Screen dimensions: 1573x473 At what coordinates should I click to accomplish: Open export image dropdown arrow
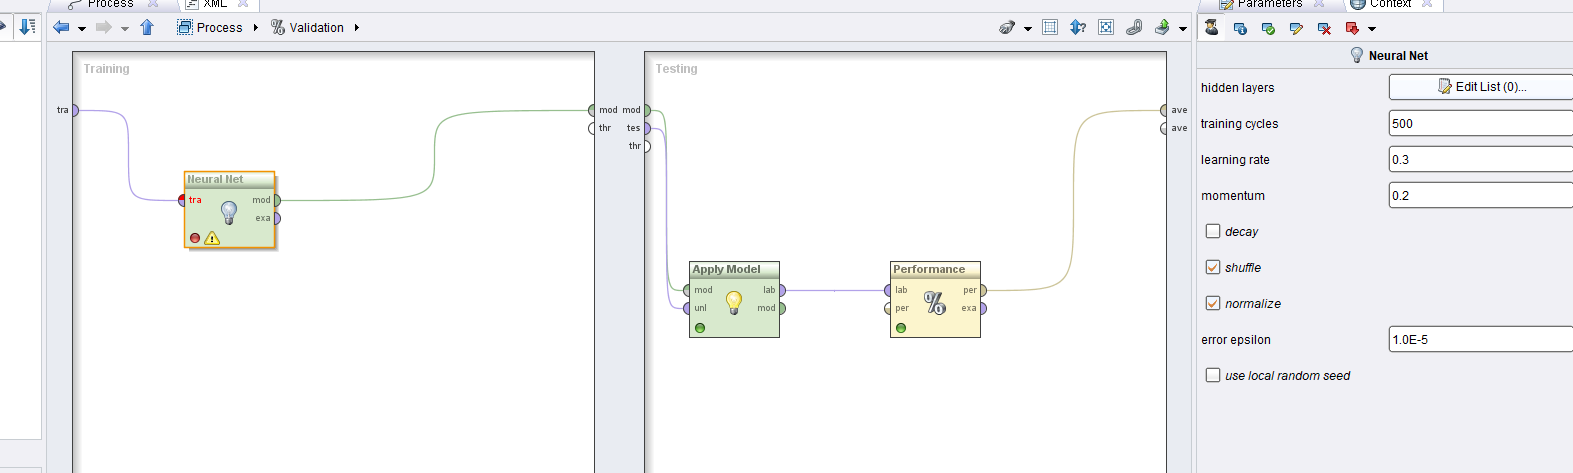(x=1183, y=29)
